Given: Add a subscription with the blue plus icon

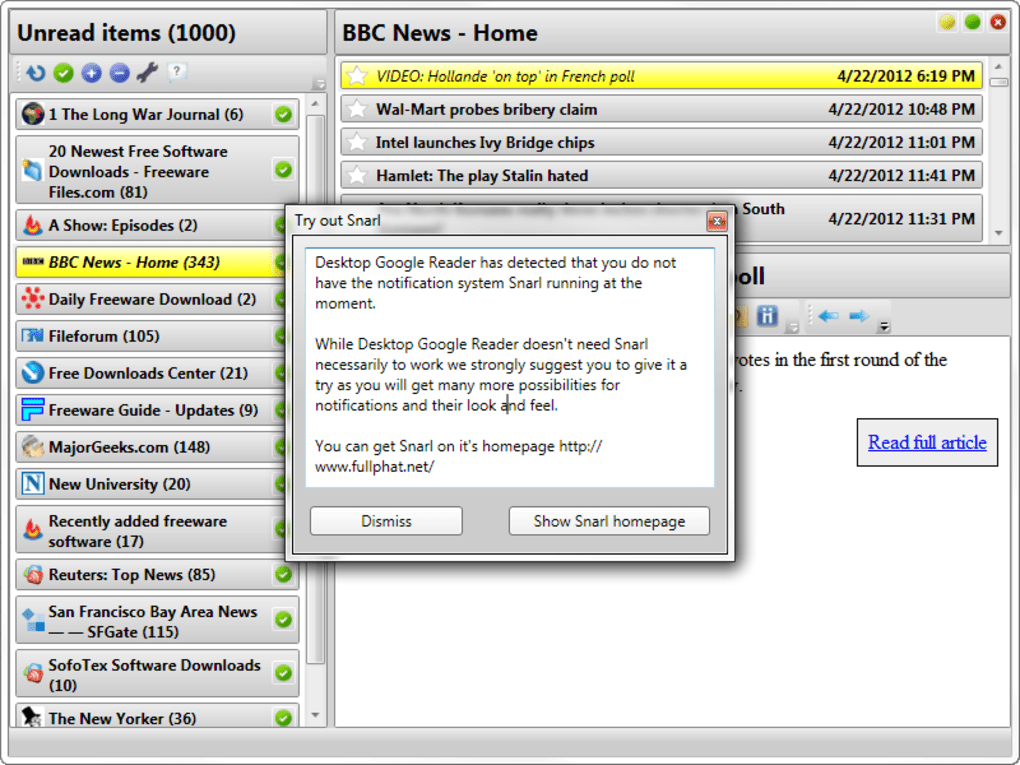Looking at the screenshot, I should pyautogui.click(x=91, y=73).
